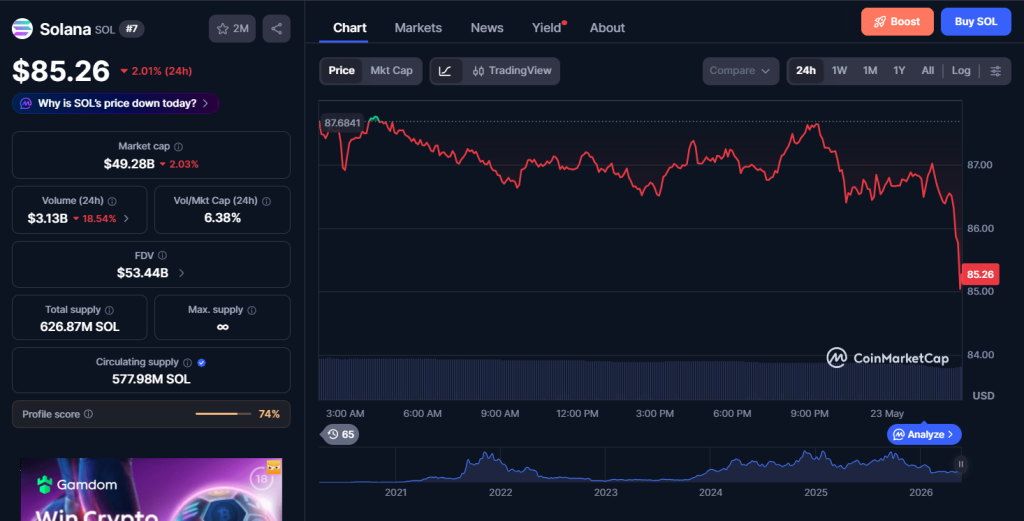Expand Volume (24h) details chevron

pos(126,219)
